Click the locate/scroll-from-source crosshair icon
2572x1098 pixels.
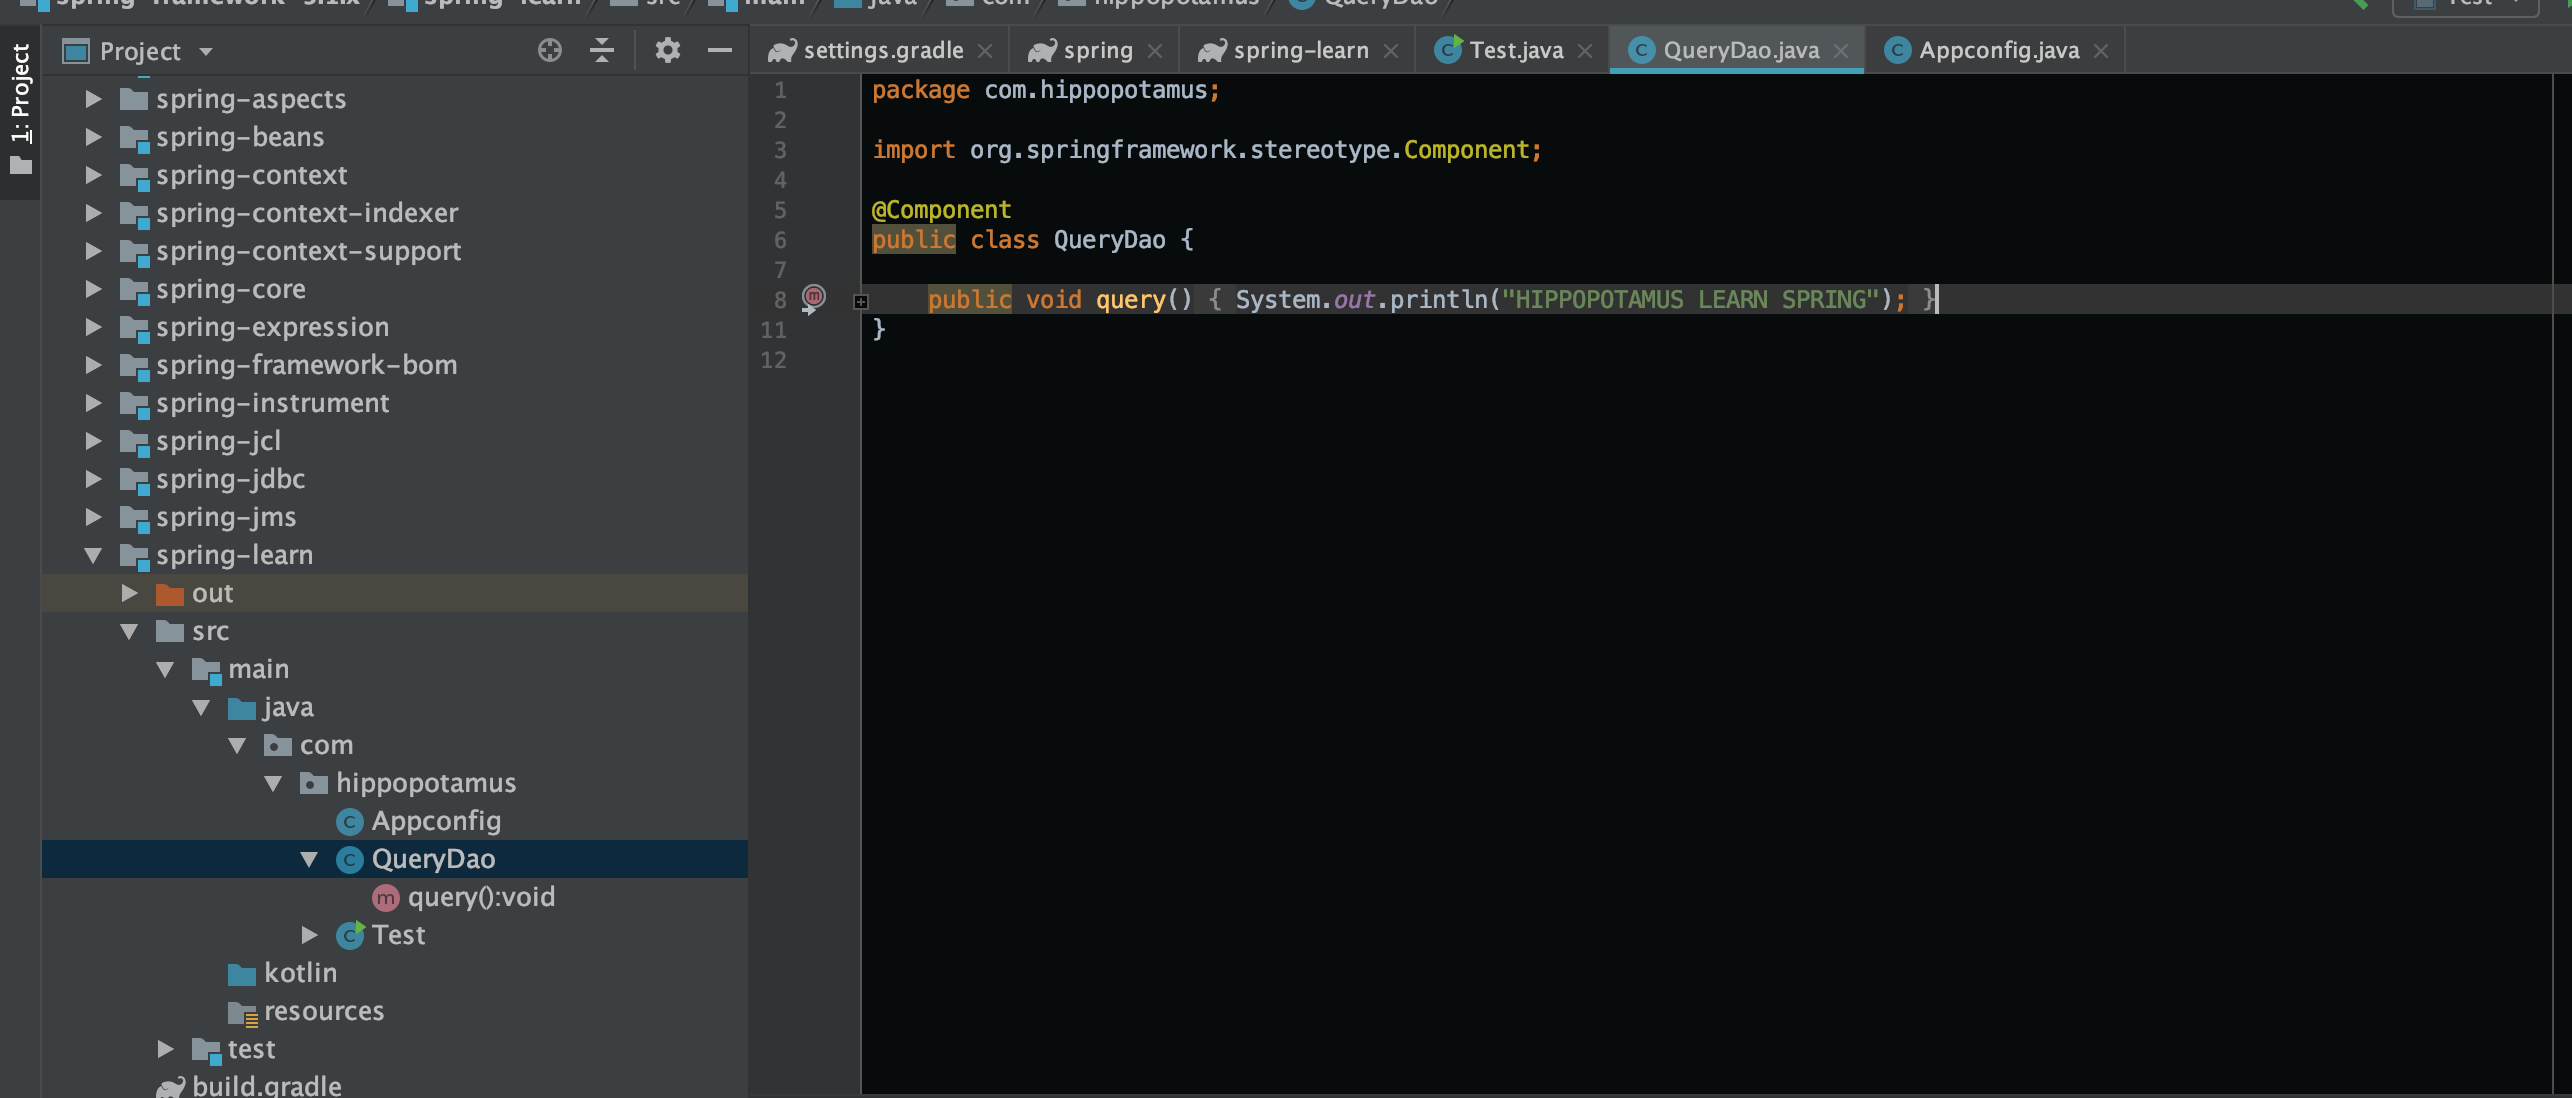[x=549, y=50]
